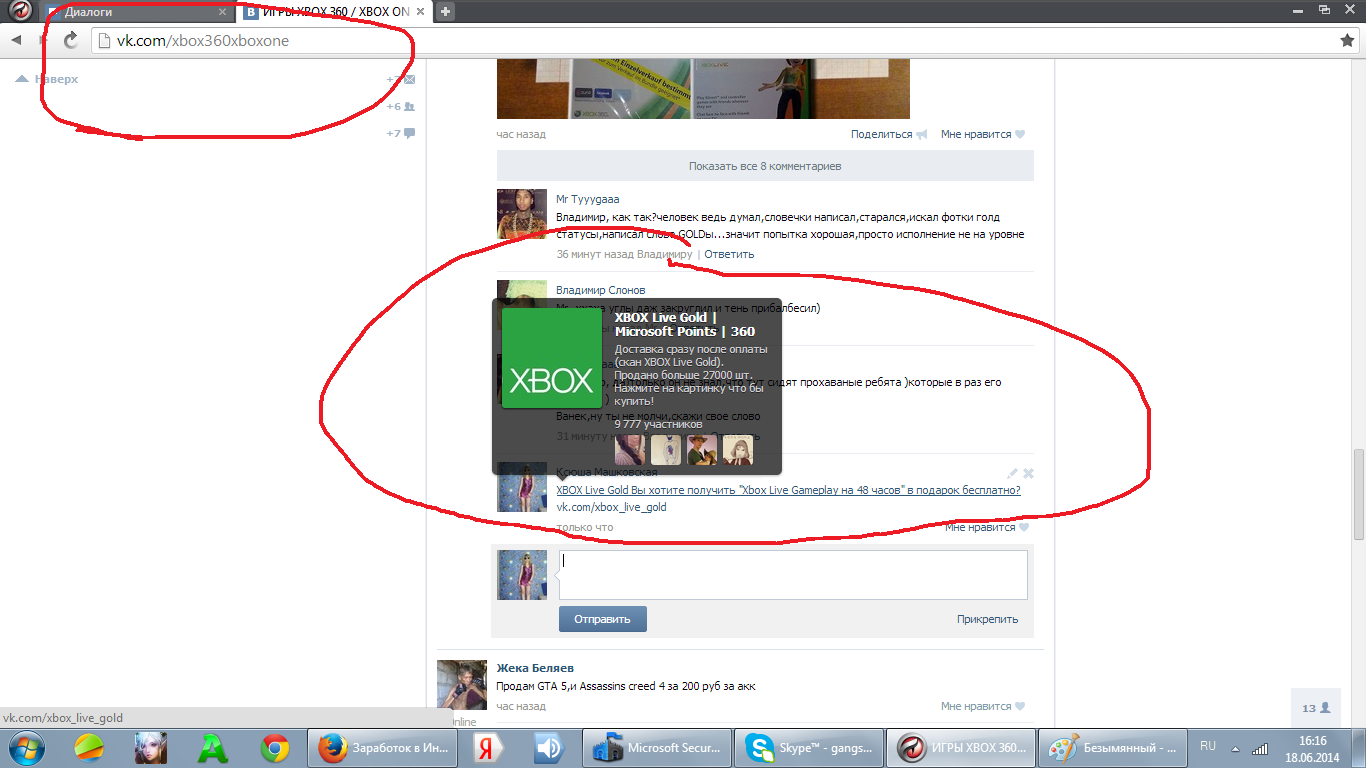Open the 'vk.com/xbox_live_gold' link under Ксюша's comment

click(611, 507)
